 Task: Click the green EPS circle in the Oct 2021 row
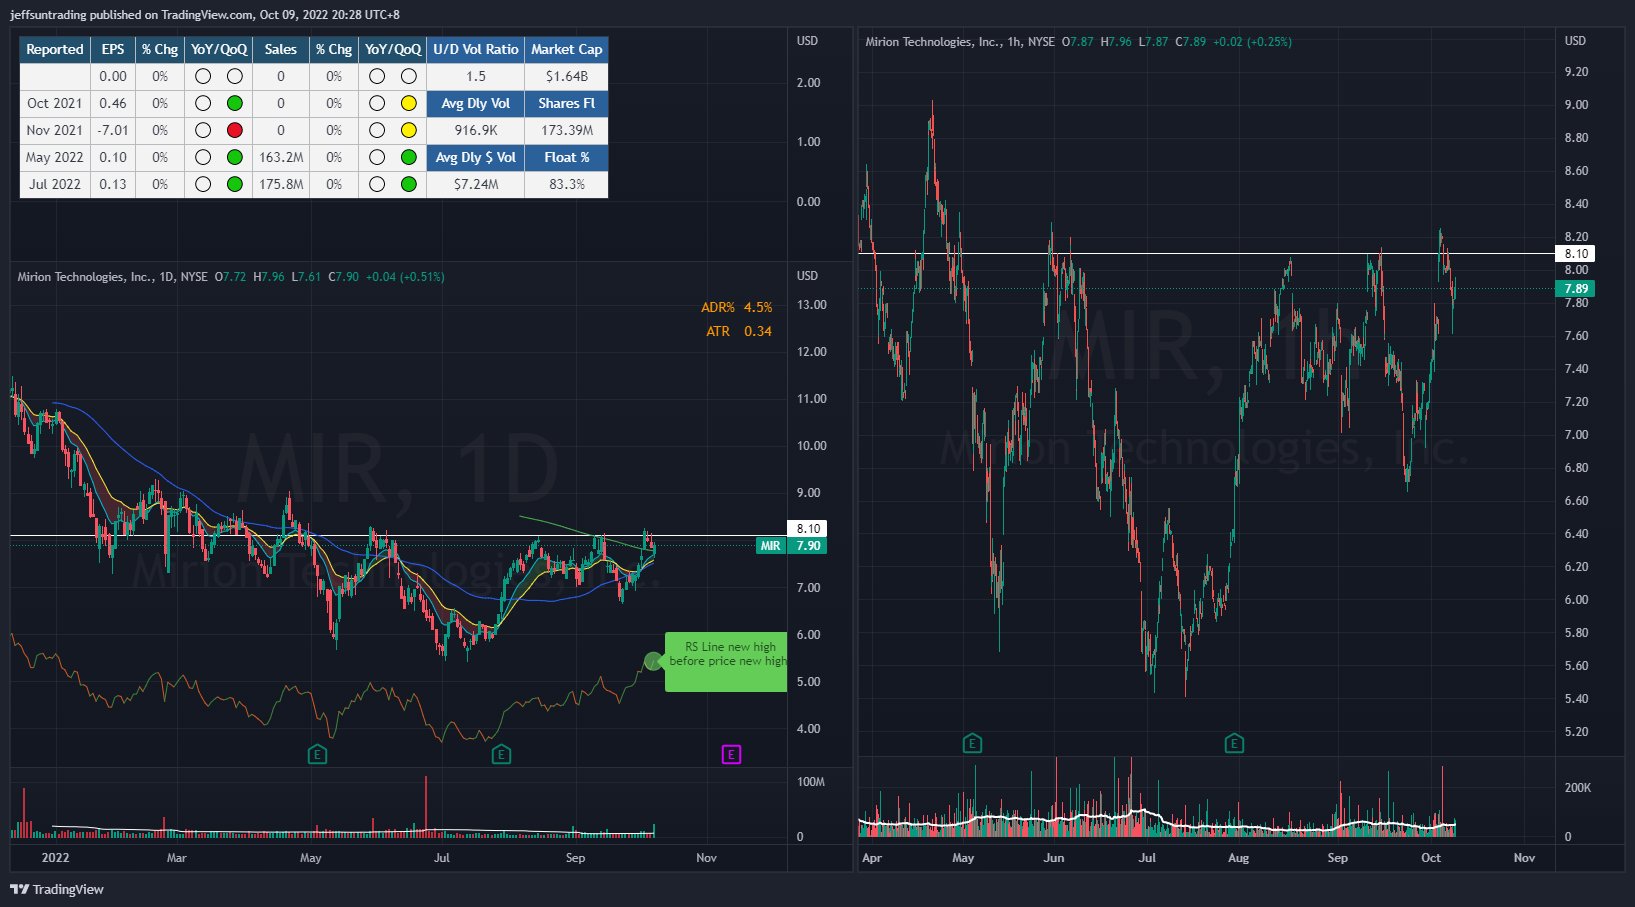[235, 103]
